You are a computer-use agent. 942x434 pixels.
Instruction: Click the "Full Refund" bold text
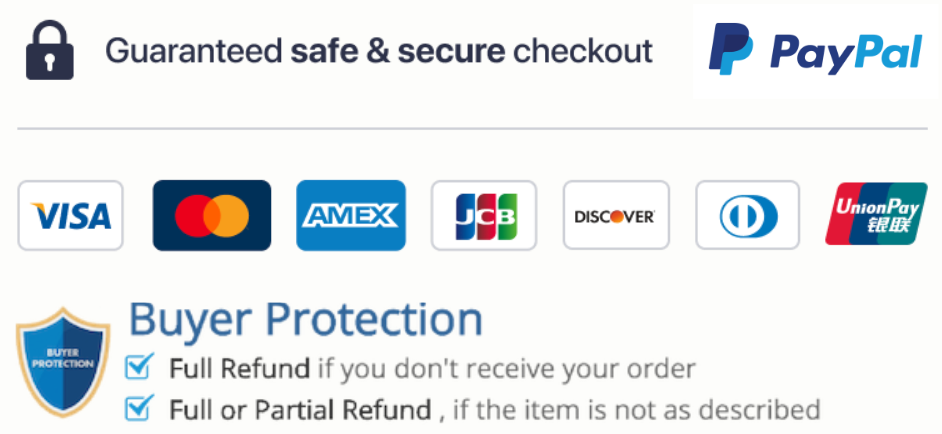[239, 369]
